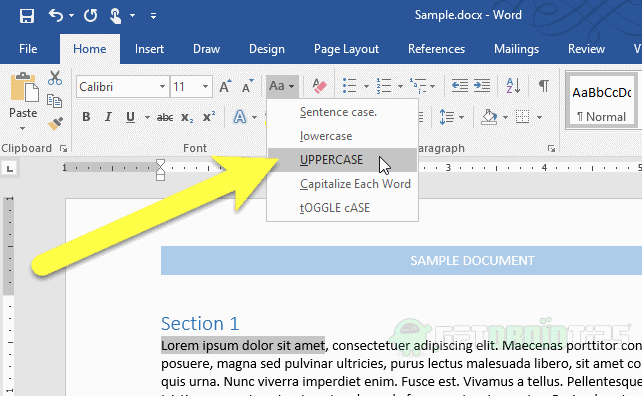Open the Page Layout tab
642x396 pixels.
[346, 49]
